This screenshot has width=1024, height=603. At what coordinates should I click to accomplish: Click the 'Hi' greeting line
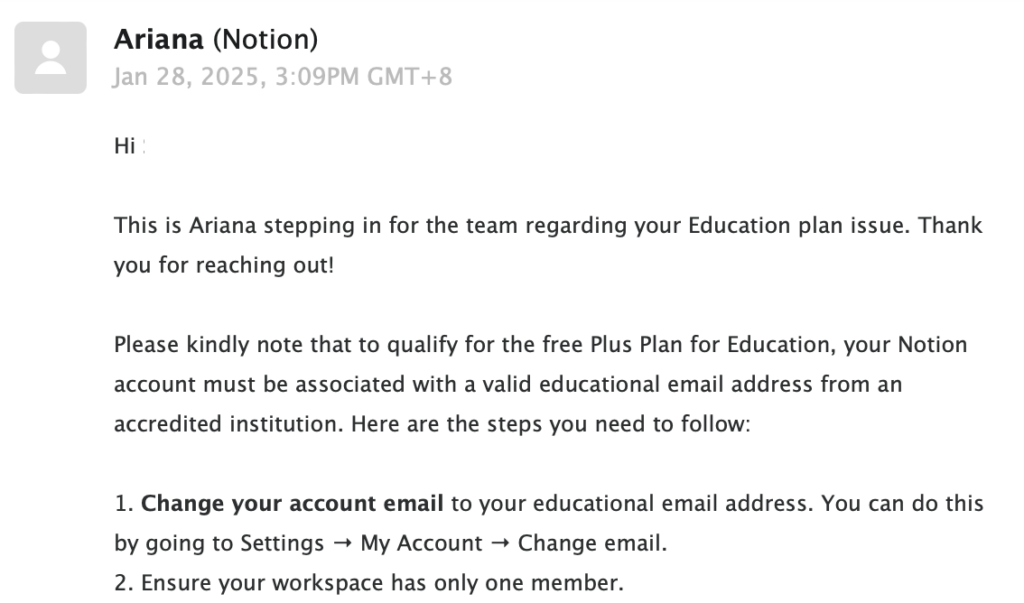[124, 147]
